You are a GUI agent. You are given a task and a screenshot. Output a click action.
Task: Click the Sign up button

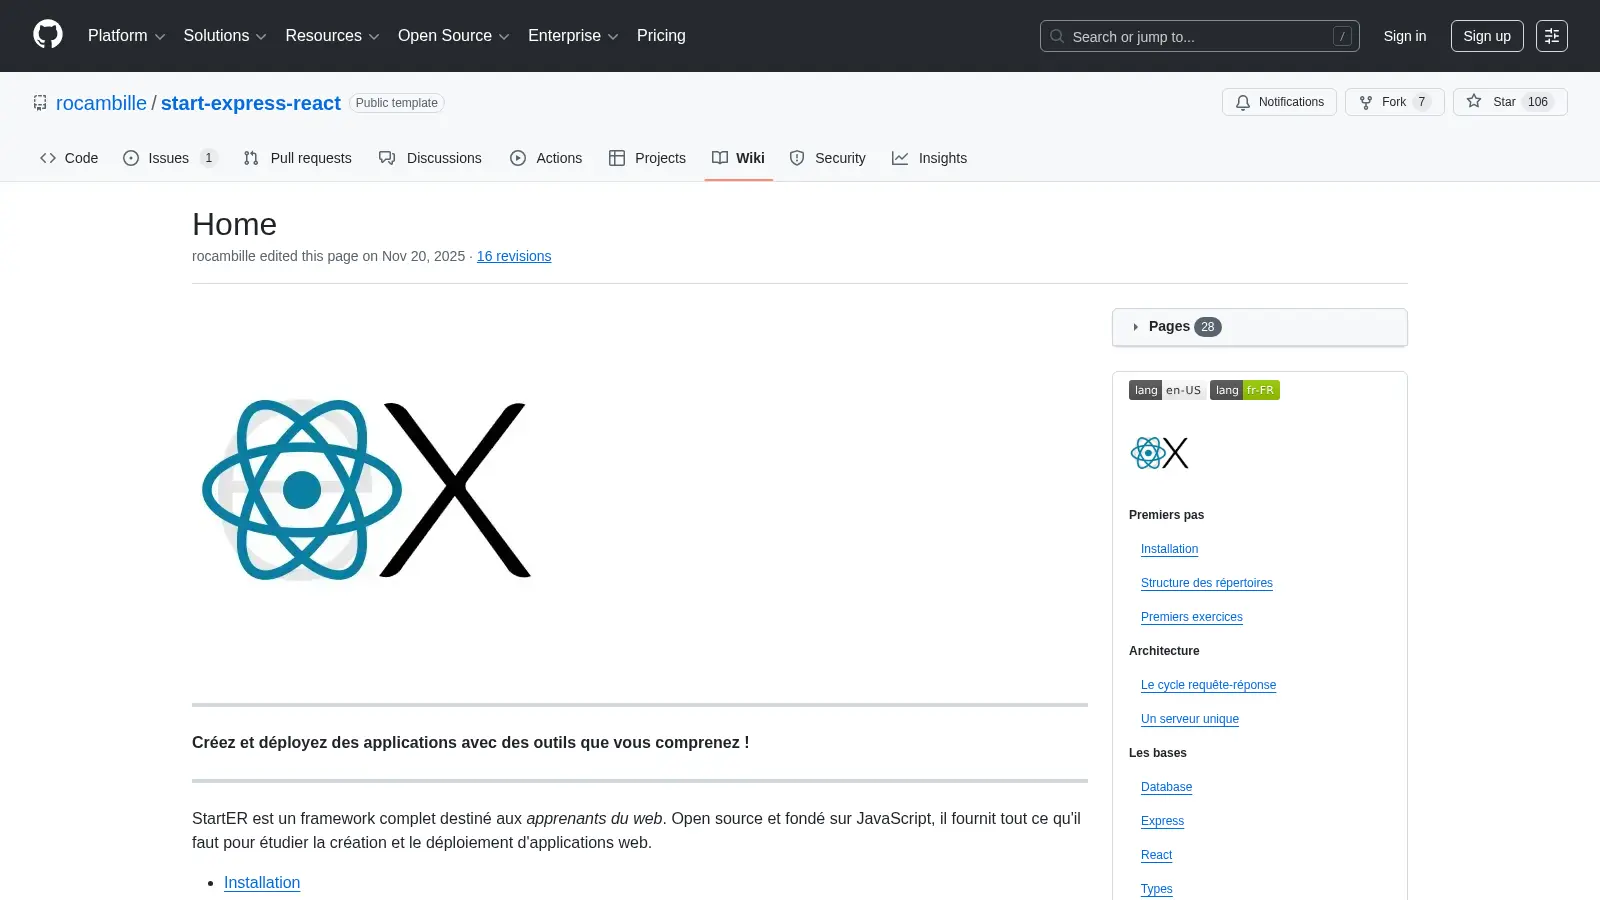click(x=1487, y=36)
